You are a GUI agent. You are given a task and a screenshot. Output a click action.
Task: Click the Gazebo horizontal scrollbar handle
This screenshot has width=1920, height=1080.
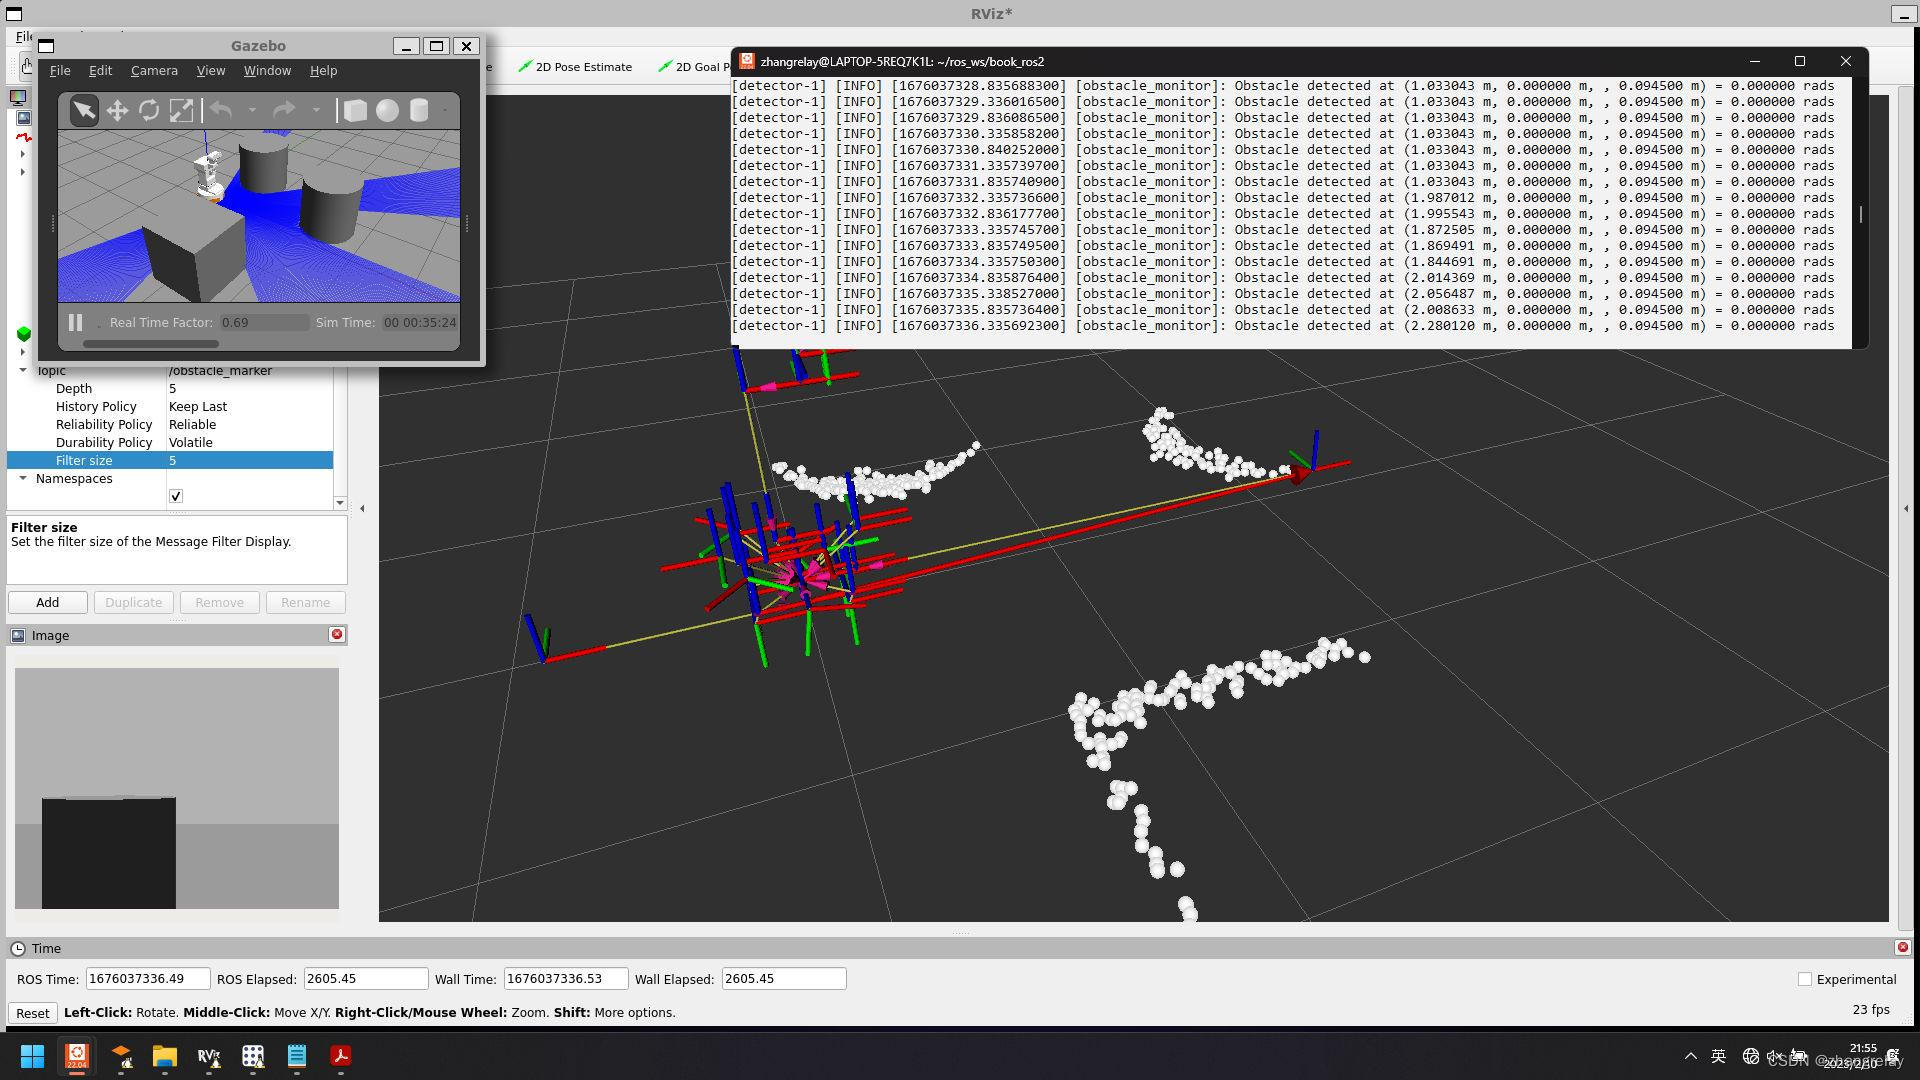(x=150, y=344)
